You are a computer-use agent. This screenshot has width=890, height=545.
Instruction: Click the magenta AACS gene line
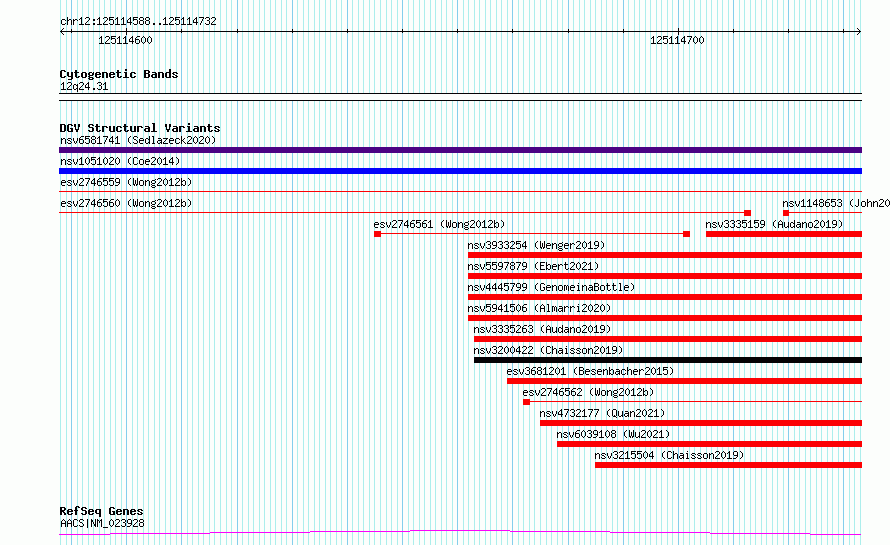(460, 533)
